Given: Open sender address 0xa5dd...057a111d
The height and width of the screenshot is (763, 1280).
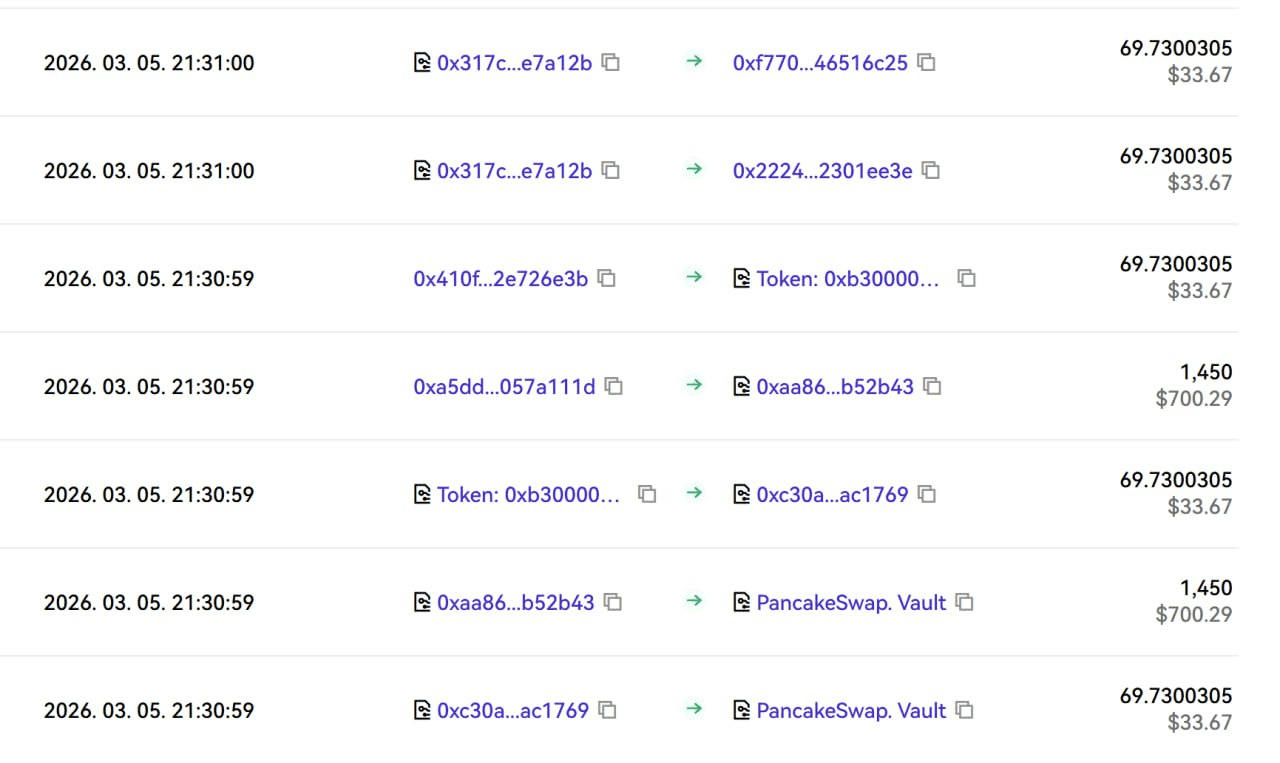Looking at the screenshot, I should tap(504, 387).
